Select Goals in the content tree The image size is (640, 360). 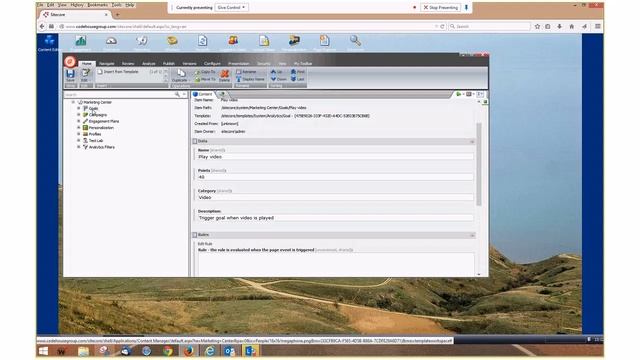[x=93, y=109]
